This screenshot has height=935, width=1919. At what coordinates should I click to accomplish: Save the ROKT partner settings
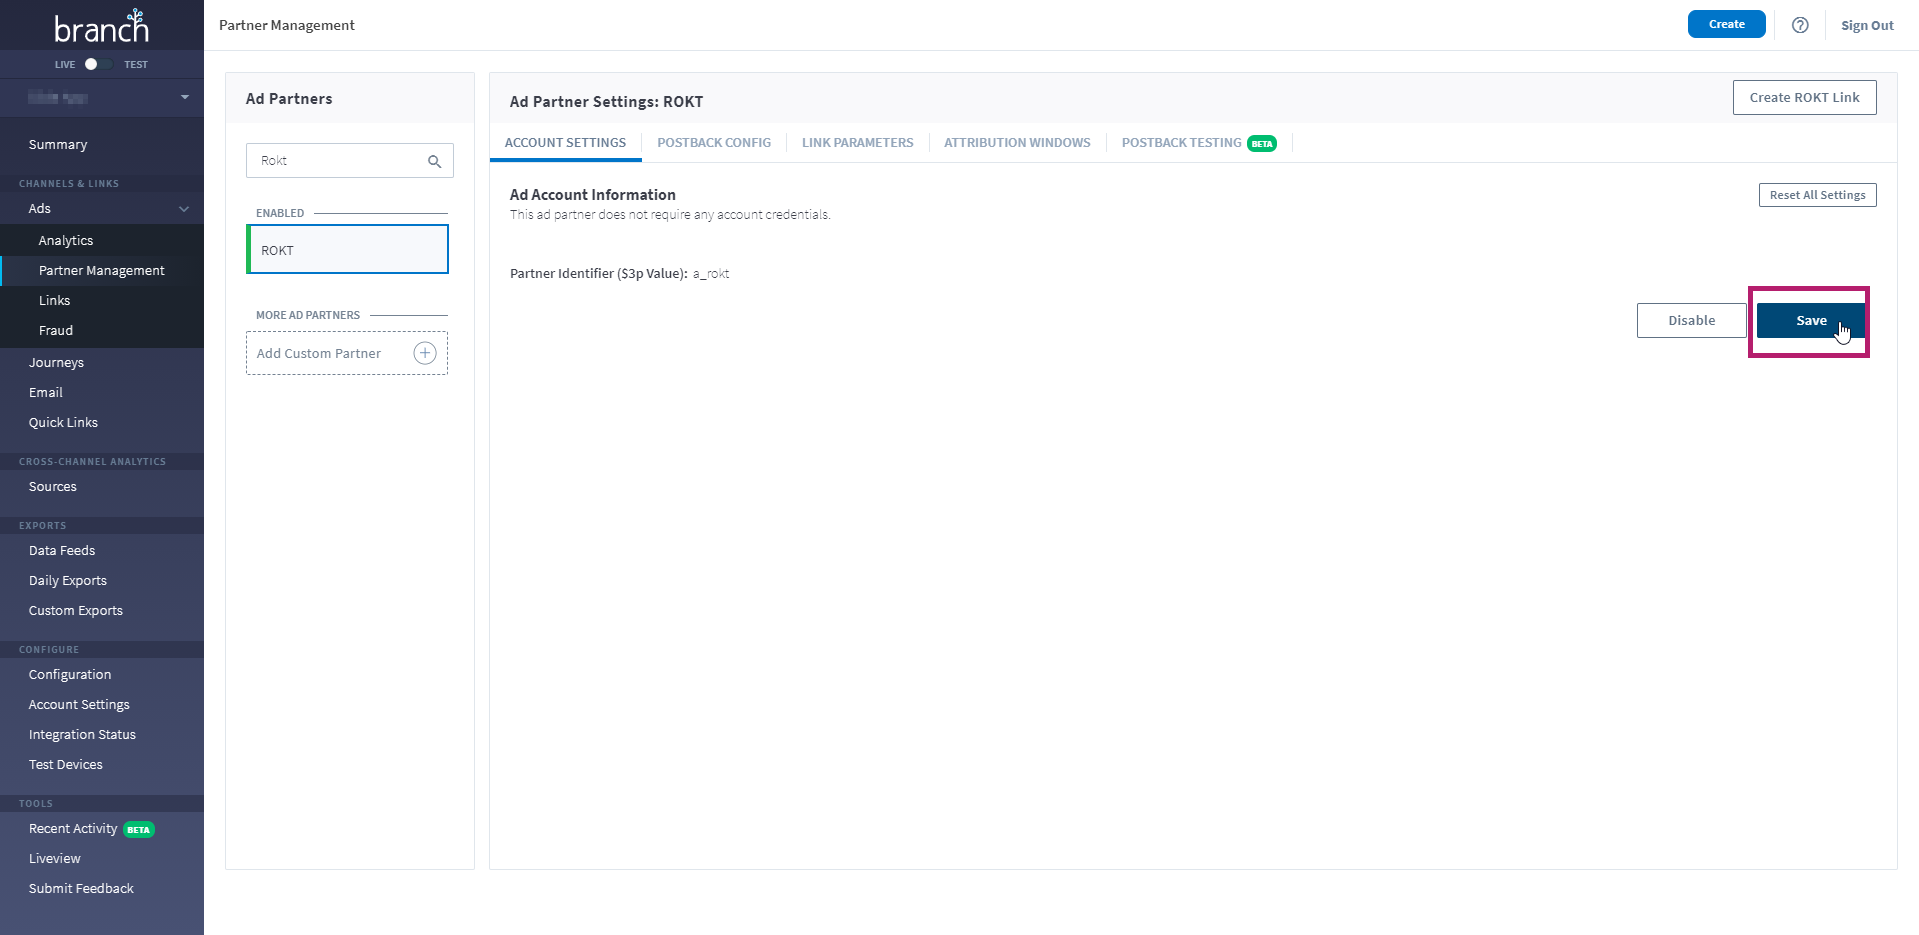(x=1810, y=320)
